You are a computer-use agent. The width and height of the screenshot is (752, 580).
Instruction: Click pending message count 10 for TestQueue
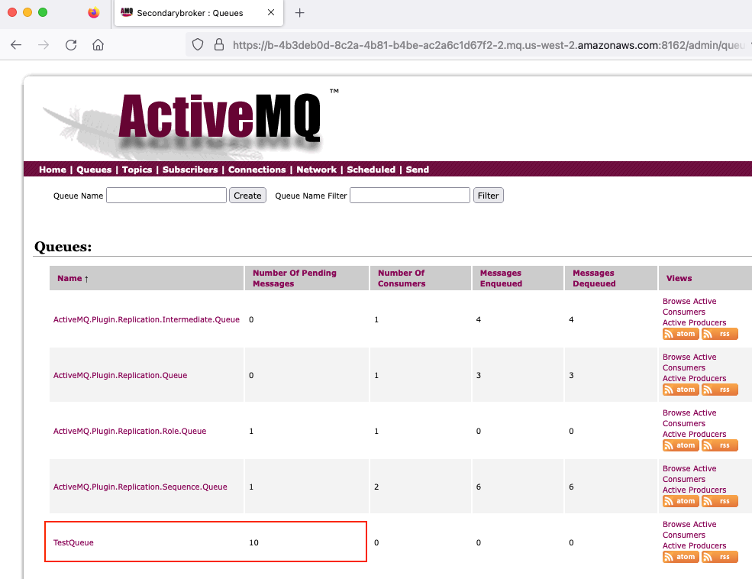coord(254,543)
